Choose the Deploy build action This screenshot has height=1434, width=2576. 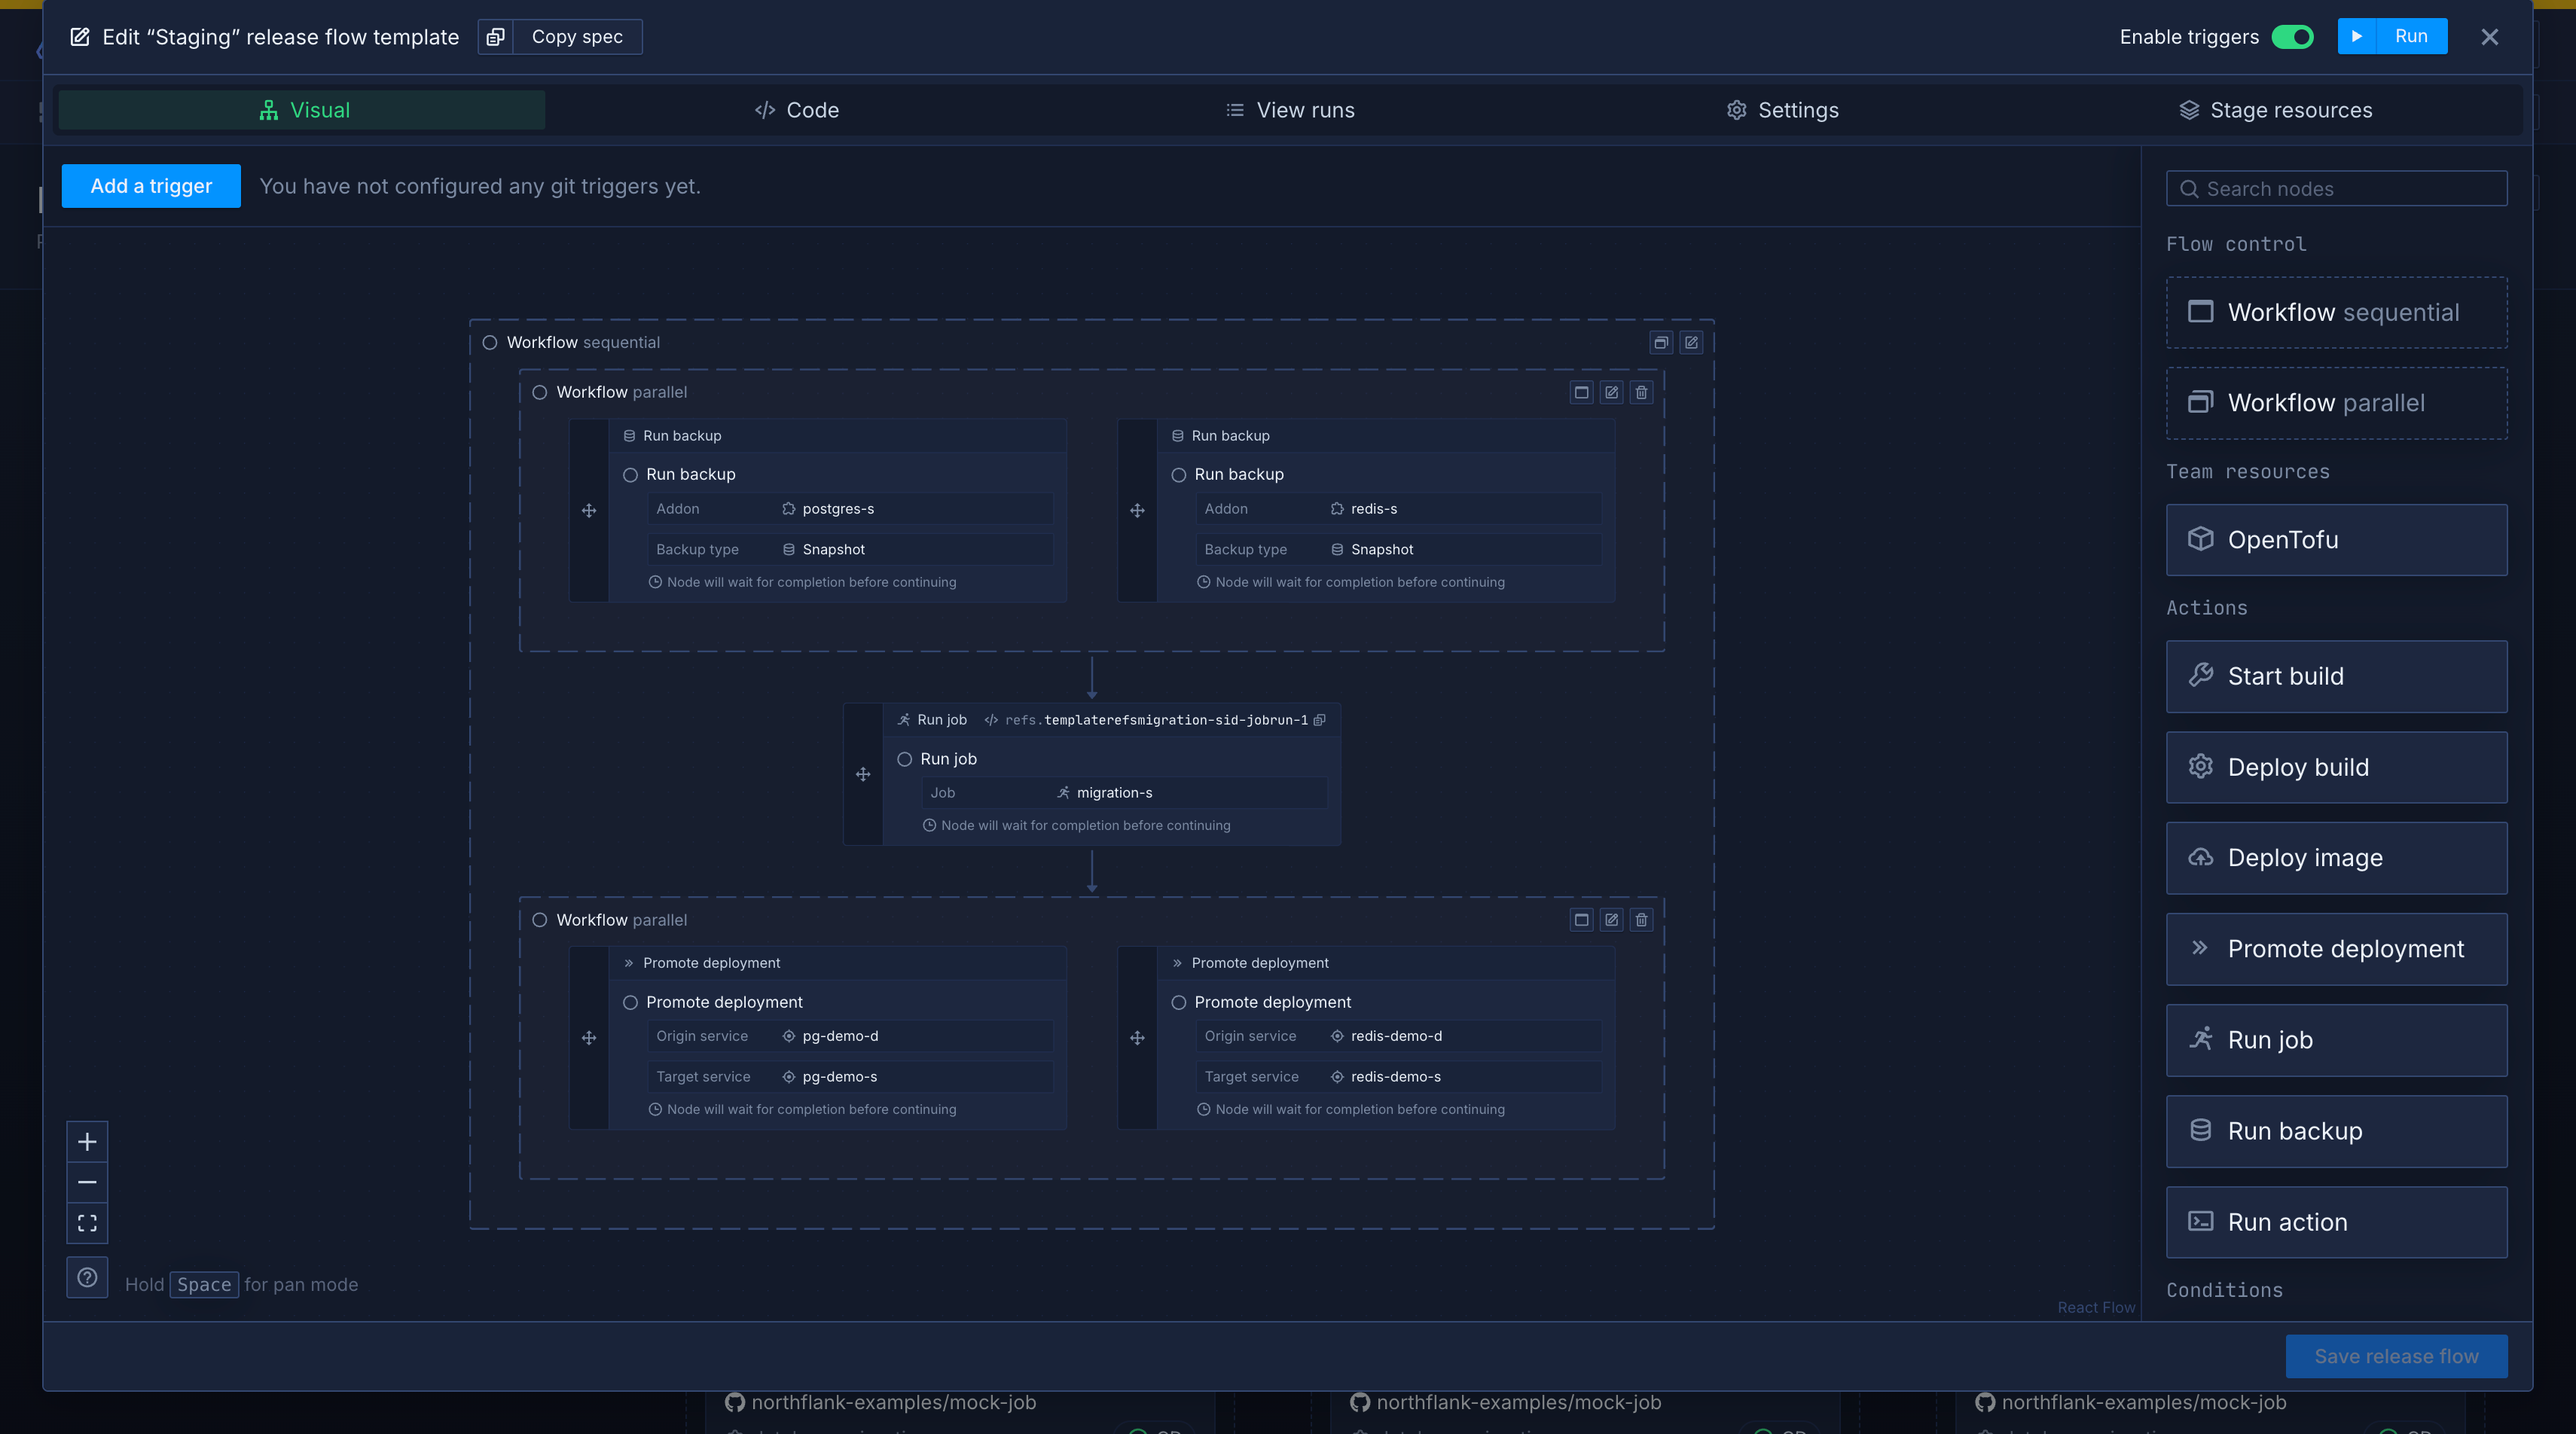pyautogui.click(x=2336, y=767)
